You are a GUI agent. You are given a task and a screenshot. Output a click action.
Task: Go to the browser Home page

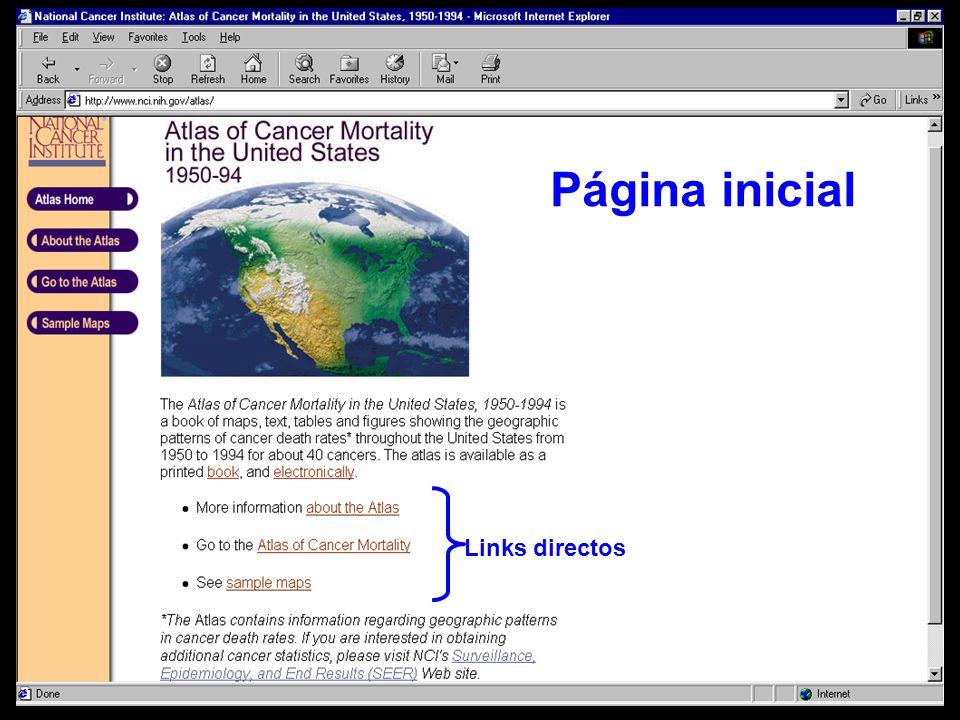(253, 69)
